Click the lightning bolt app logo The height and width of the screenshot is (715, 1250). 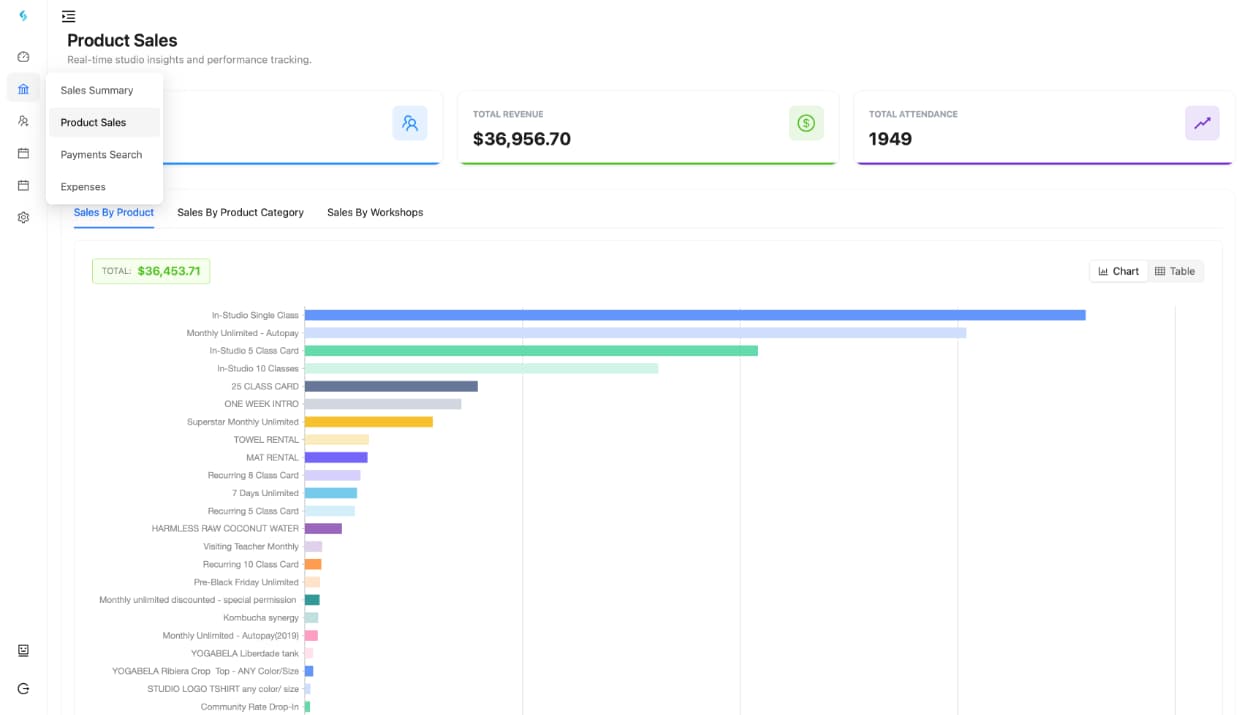click(23, 16)
